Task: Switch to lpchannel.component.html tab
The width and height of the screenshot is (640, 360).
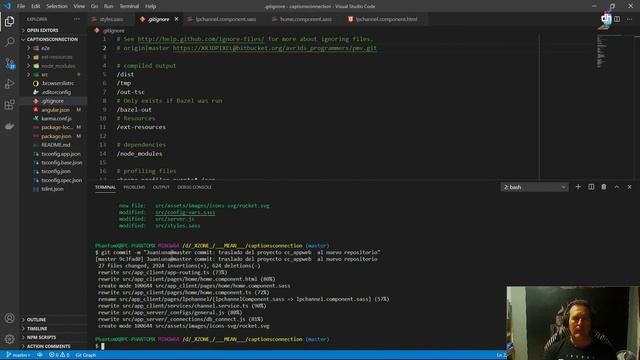Action: pyautogui.click(x=386, y=19)
